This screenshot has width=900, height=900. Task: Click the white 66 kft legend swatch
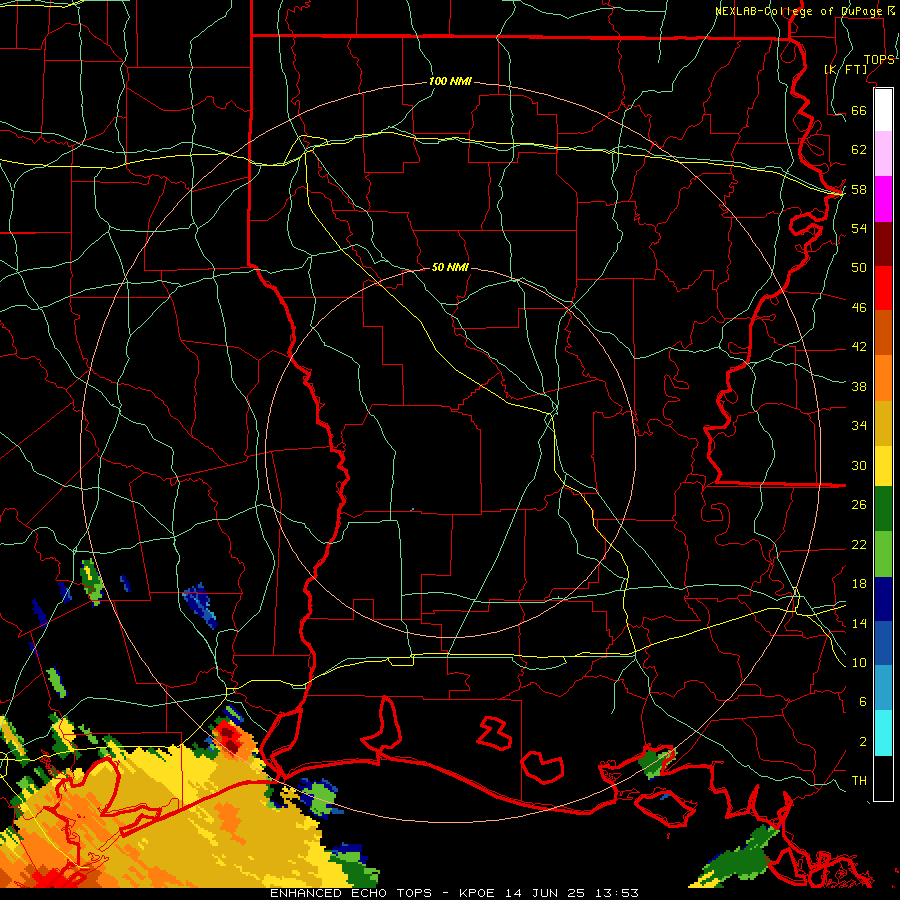pos(883,110)
